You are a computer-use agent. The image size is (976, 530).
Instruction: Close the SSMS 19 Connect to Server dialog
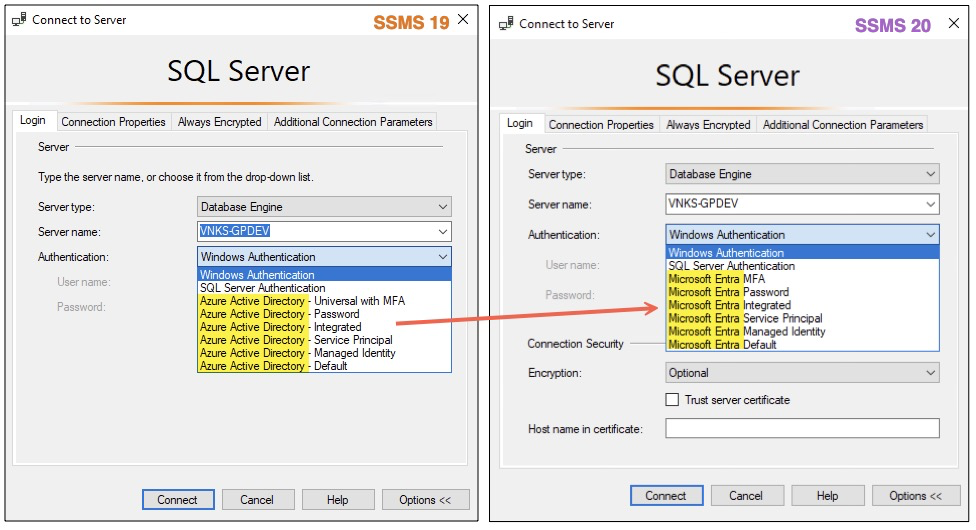tap(463, 19)
